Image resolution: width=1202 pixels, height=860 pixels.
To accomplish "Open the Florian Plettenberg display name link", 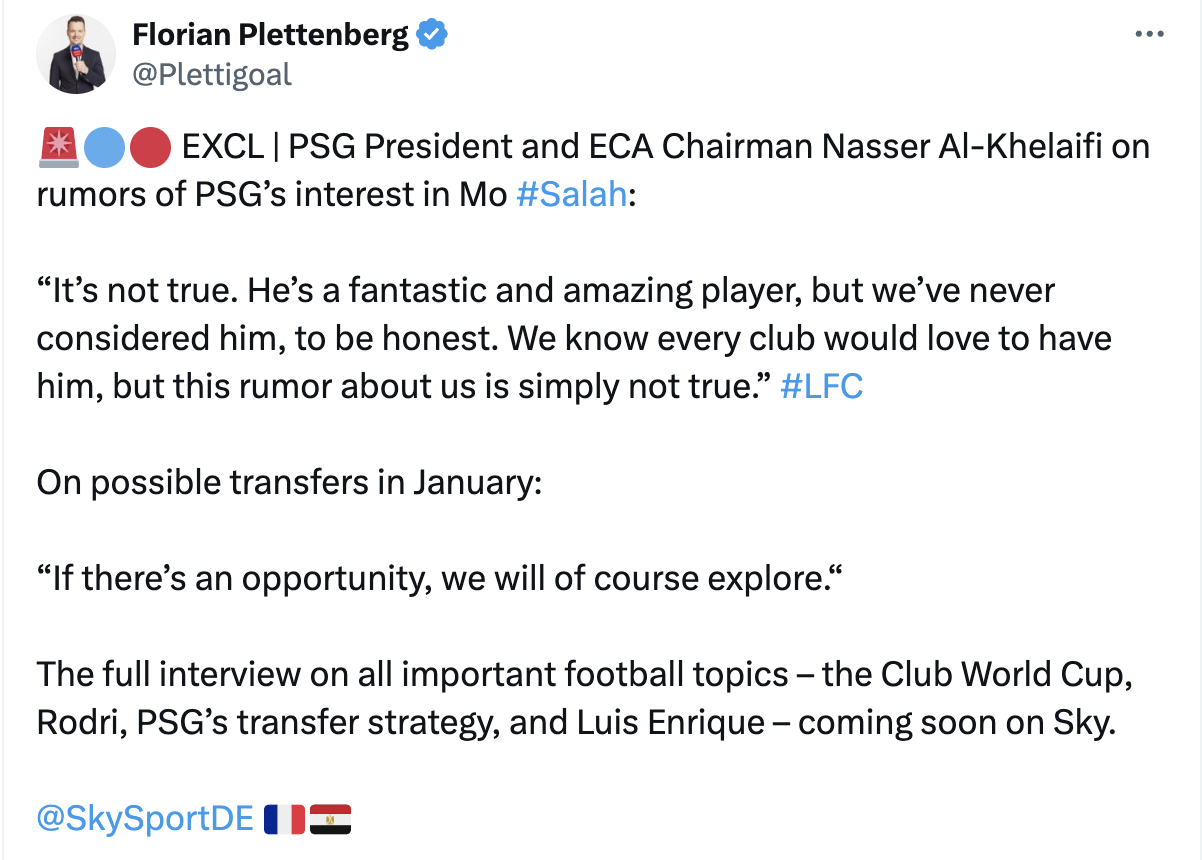I will (270, 35).
